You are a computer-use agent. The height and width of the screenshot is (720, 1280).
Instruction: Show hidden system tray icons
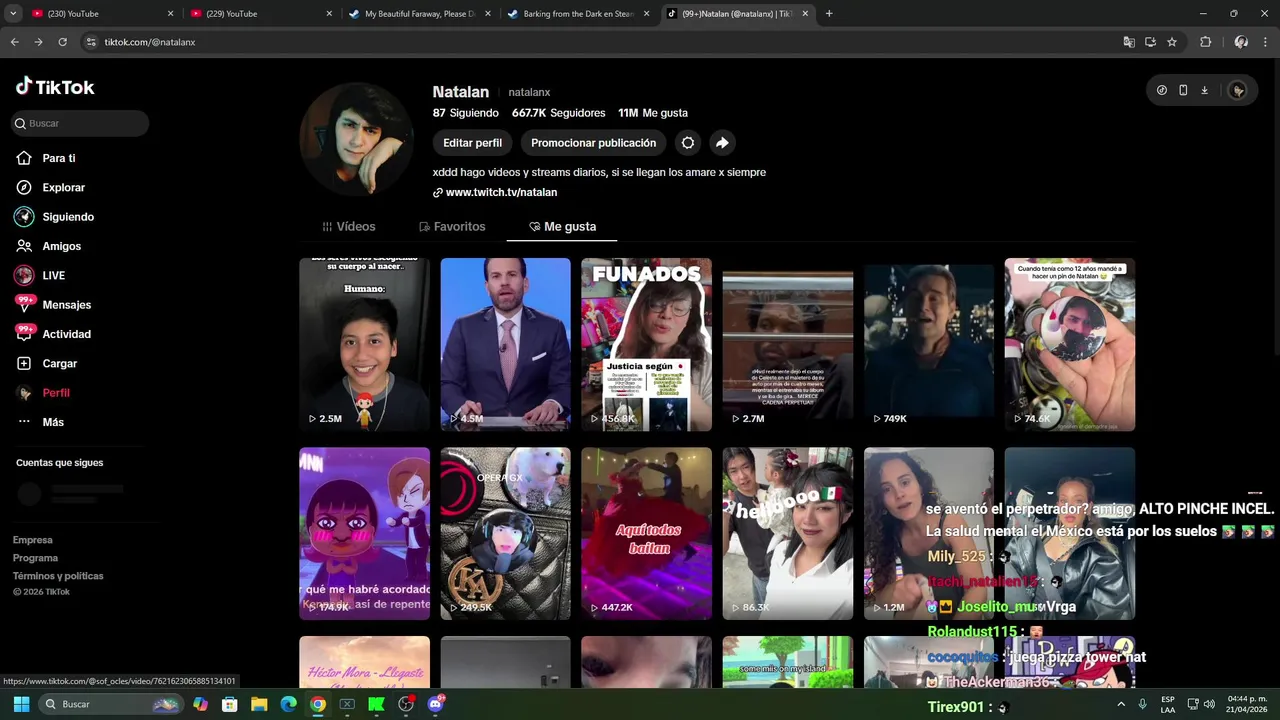click(1120, 704)
